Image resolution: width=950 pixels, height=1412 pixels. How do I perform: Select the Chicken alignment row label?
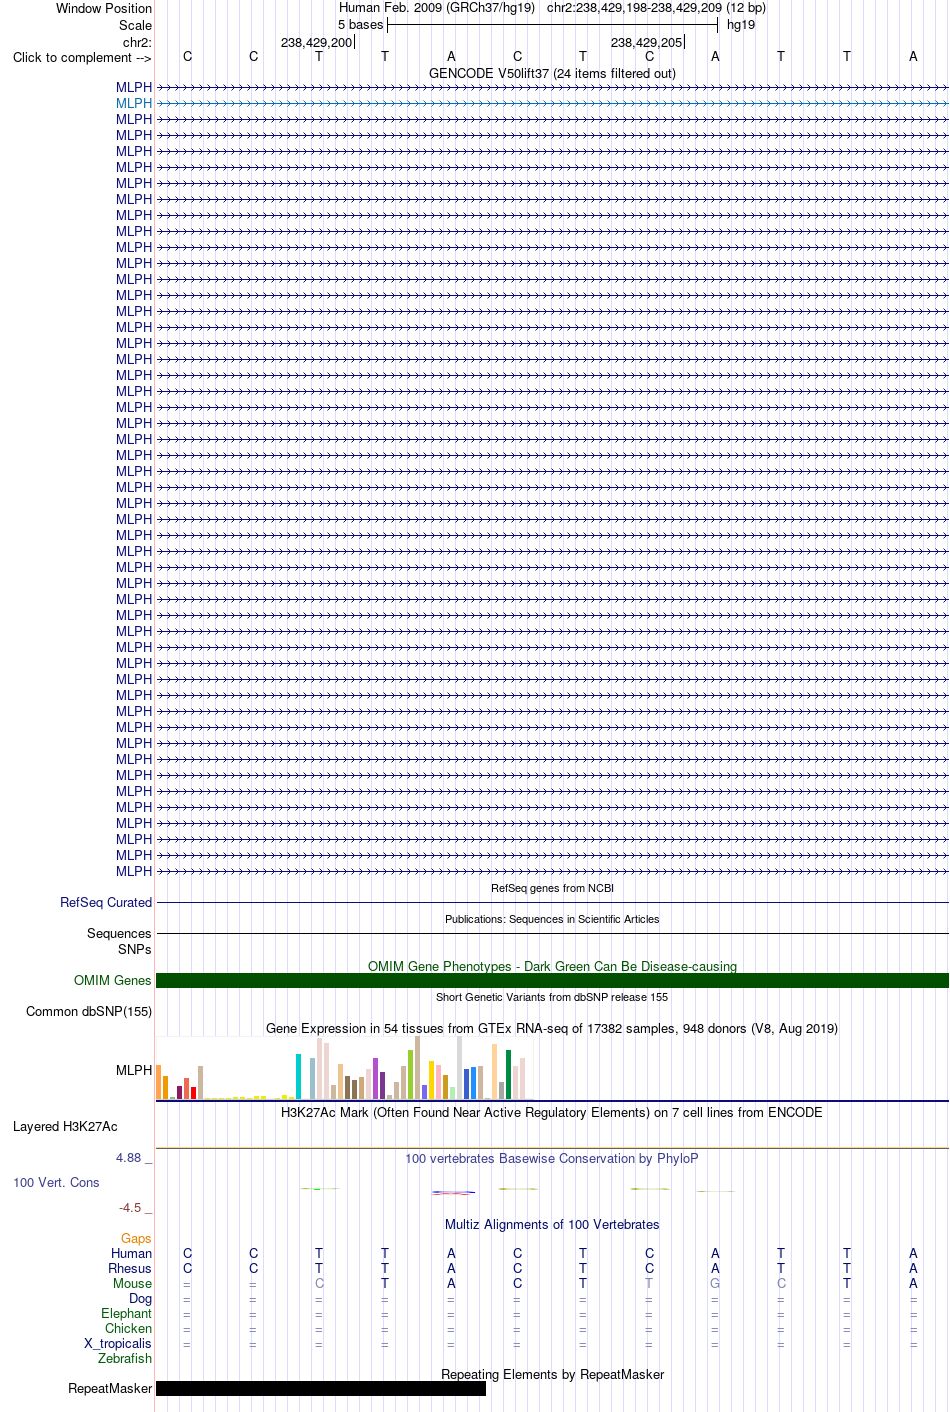(128, 1328)
